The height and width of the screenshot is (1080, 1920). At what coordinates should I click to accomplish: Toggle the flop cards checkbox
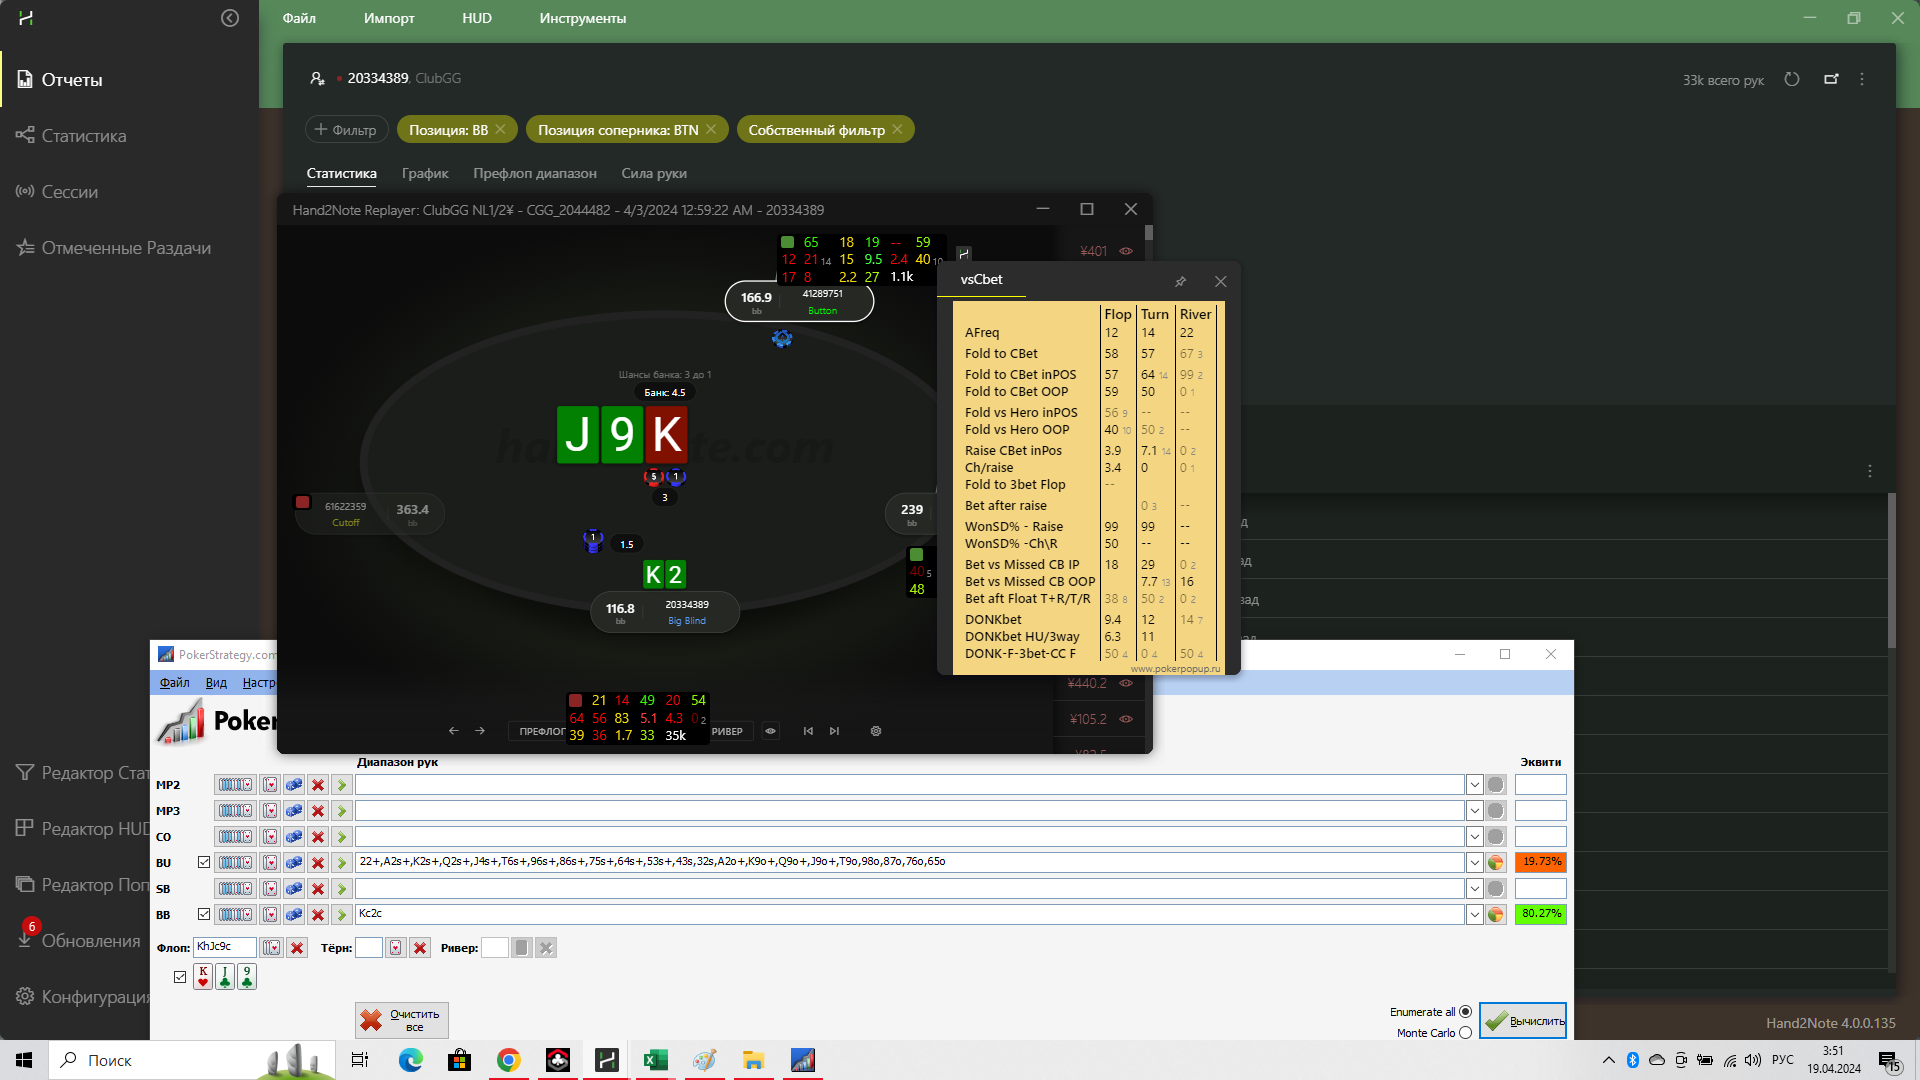click(x=180, y=977)
